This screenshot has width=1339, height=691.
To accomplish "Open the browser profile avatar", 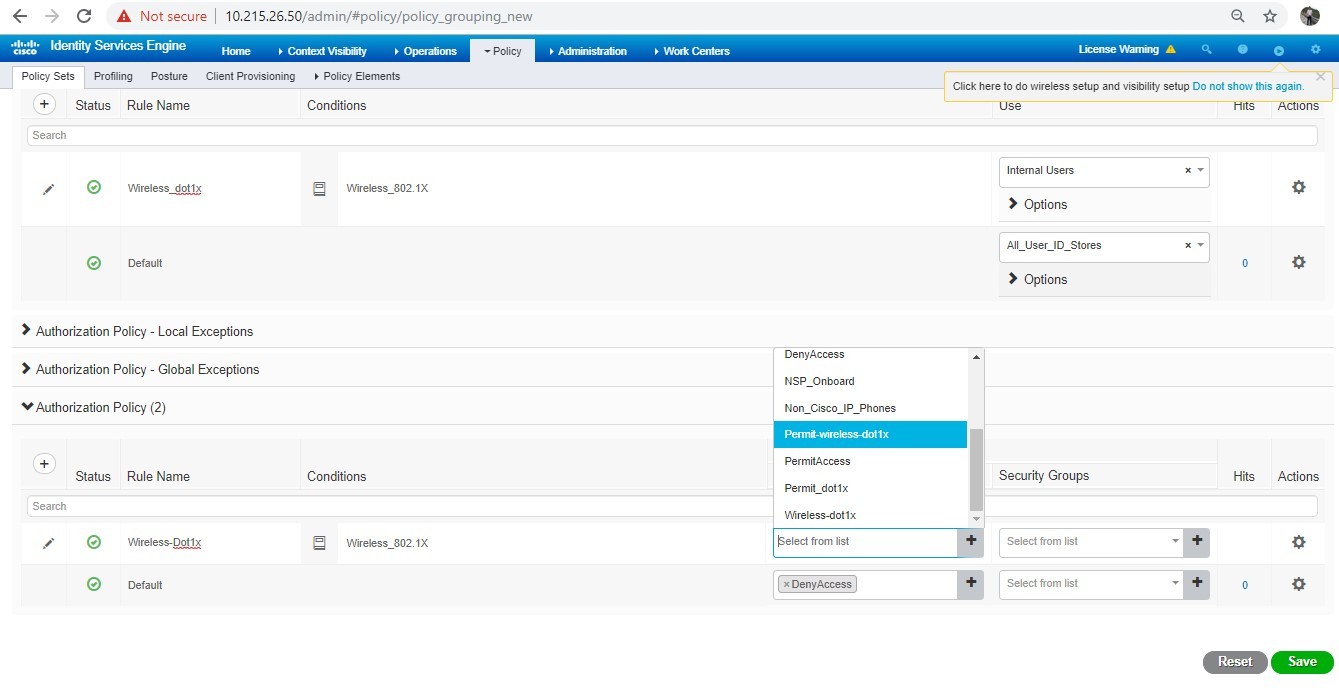I will coord(1310,16).
